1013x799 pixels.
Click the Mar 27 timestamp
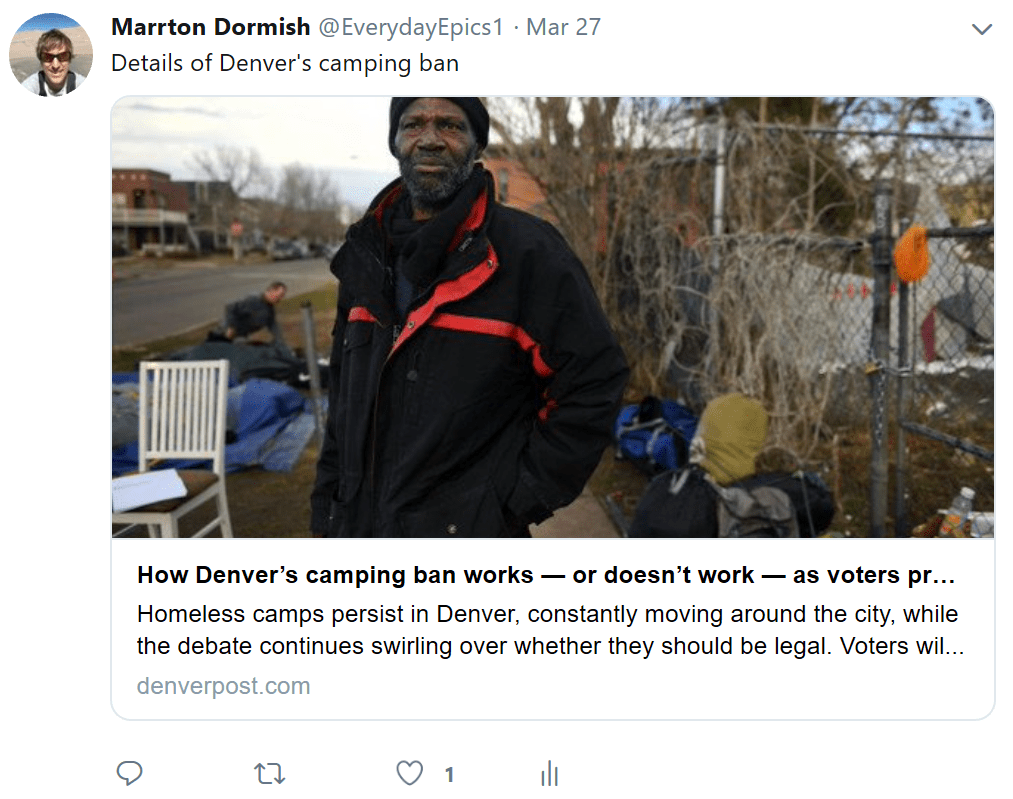[x=563, y=27]
